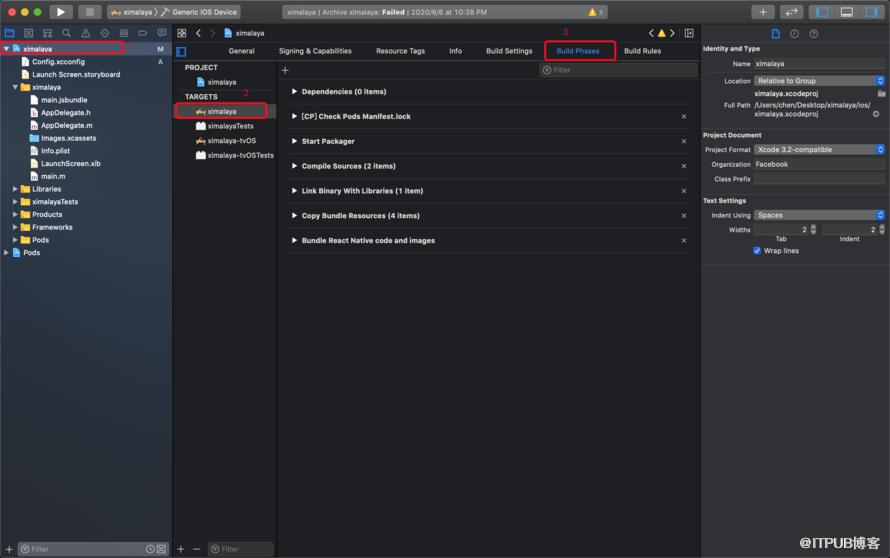Click the add editor on right icon

coord(689,33)
